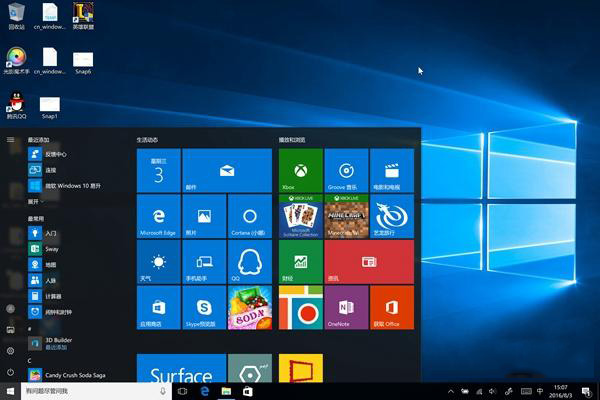Select the Snap1 desktop file
The image size is (600, 400).
(x=50, y=108)
